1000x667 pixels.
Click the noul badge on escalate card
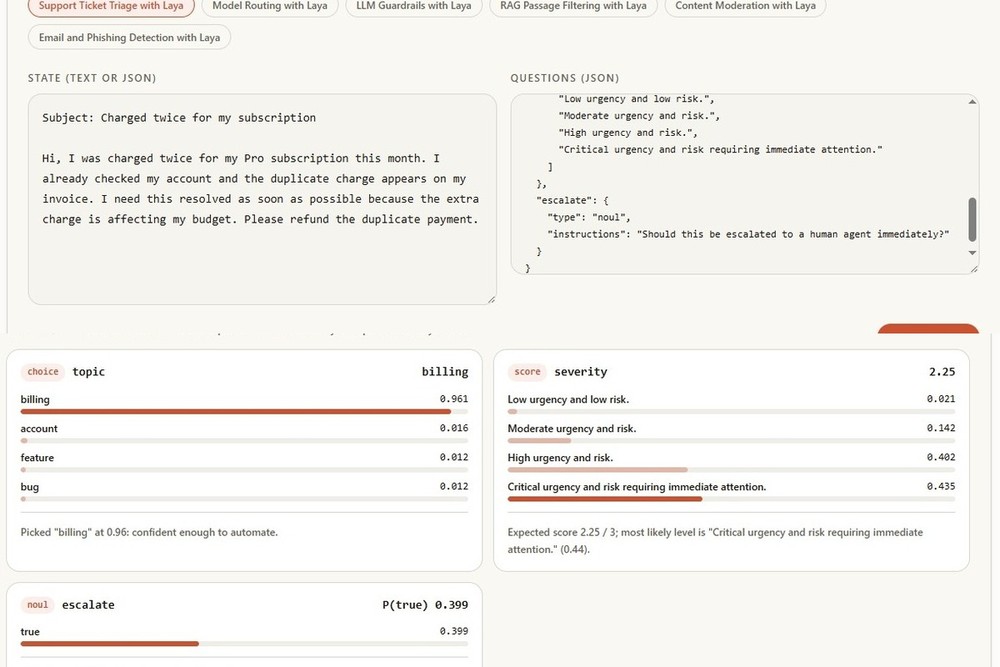[37, 605]
